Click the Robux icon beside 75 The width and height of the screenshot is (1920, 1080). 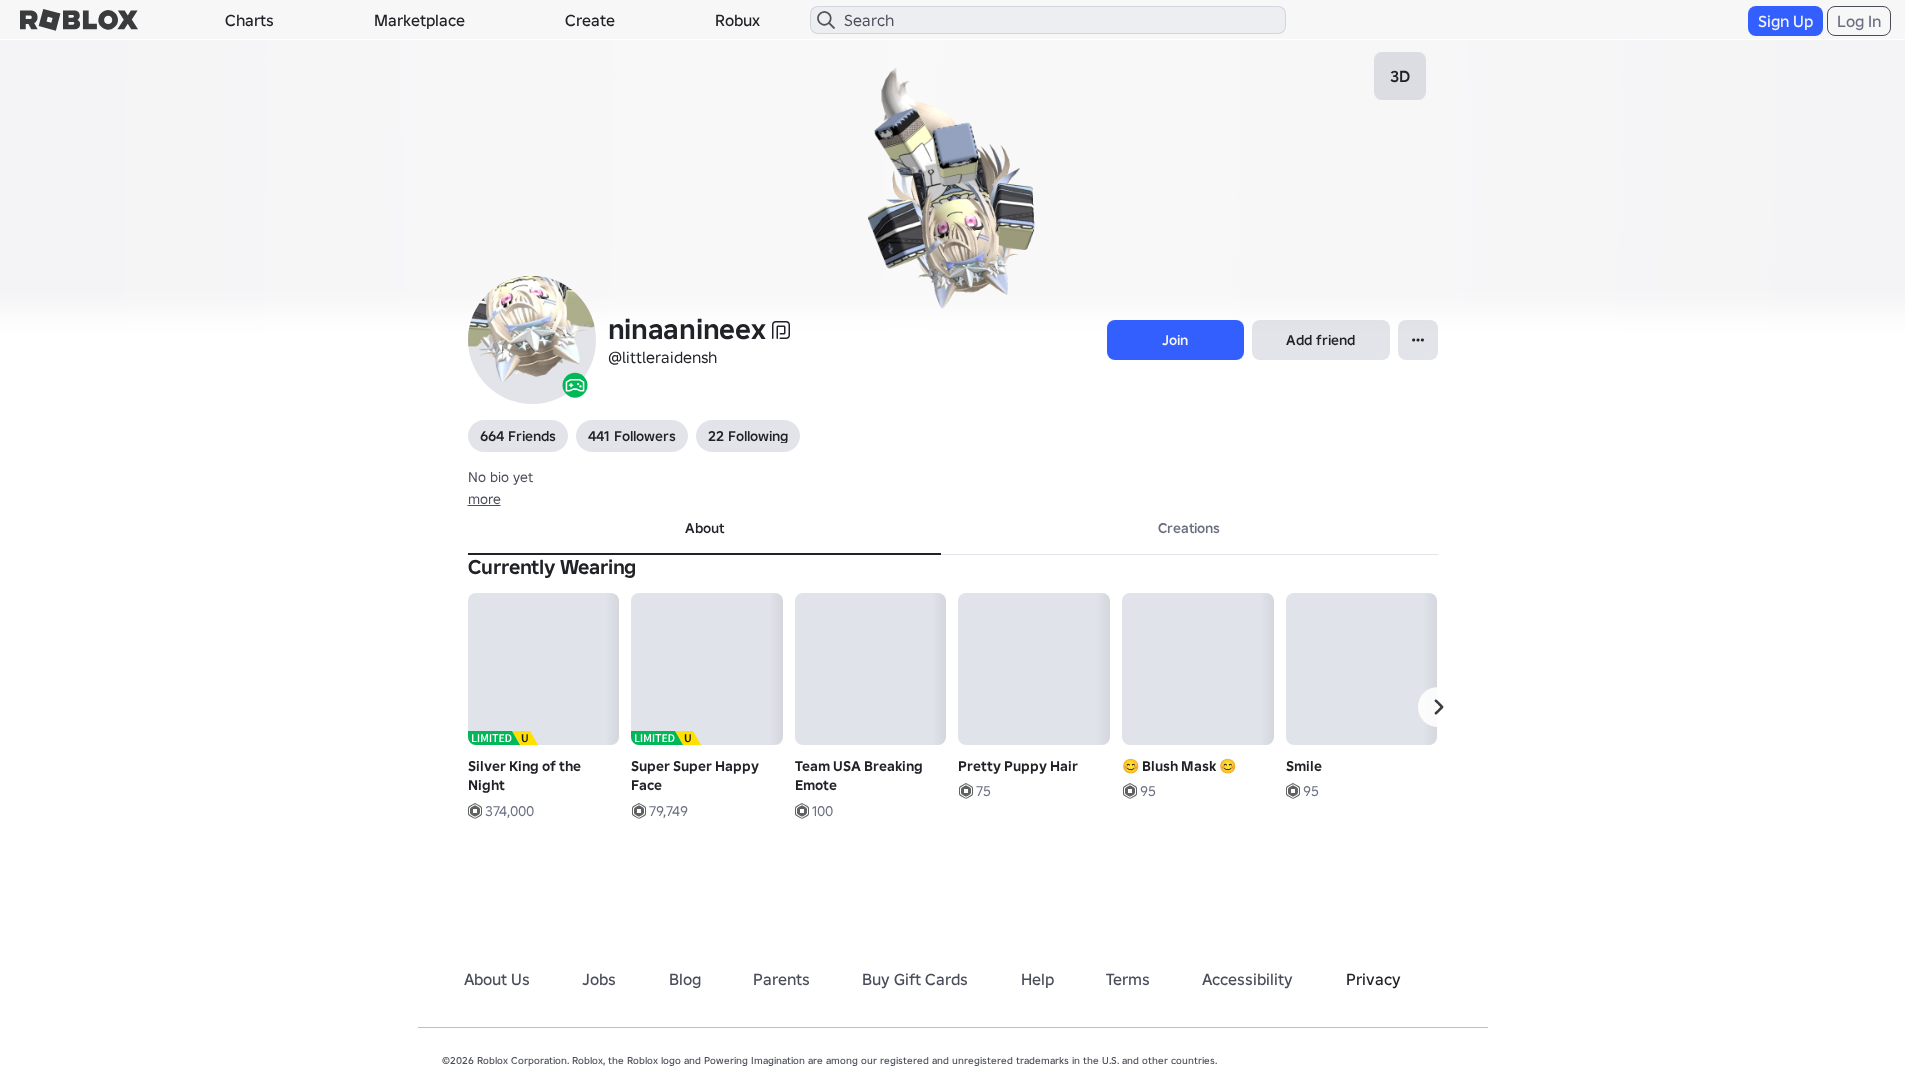coord(965,791)
